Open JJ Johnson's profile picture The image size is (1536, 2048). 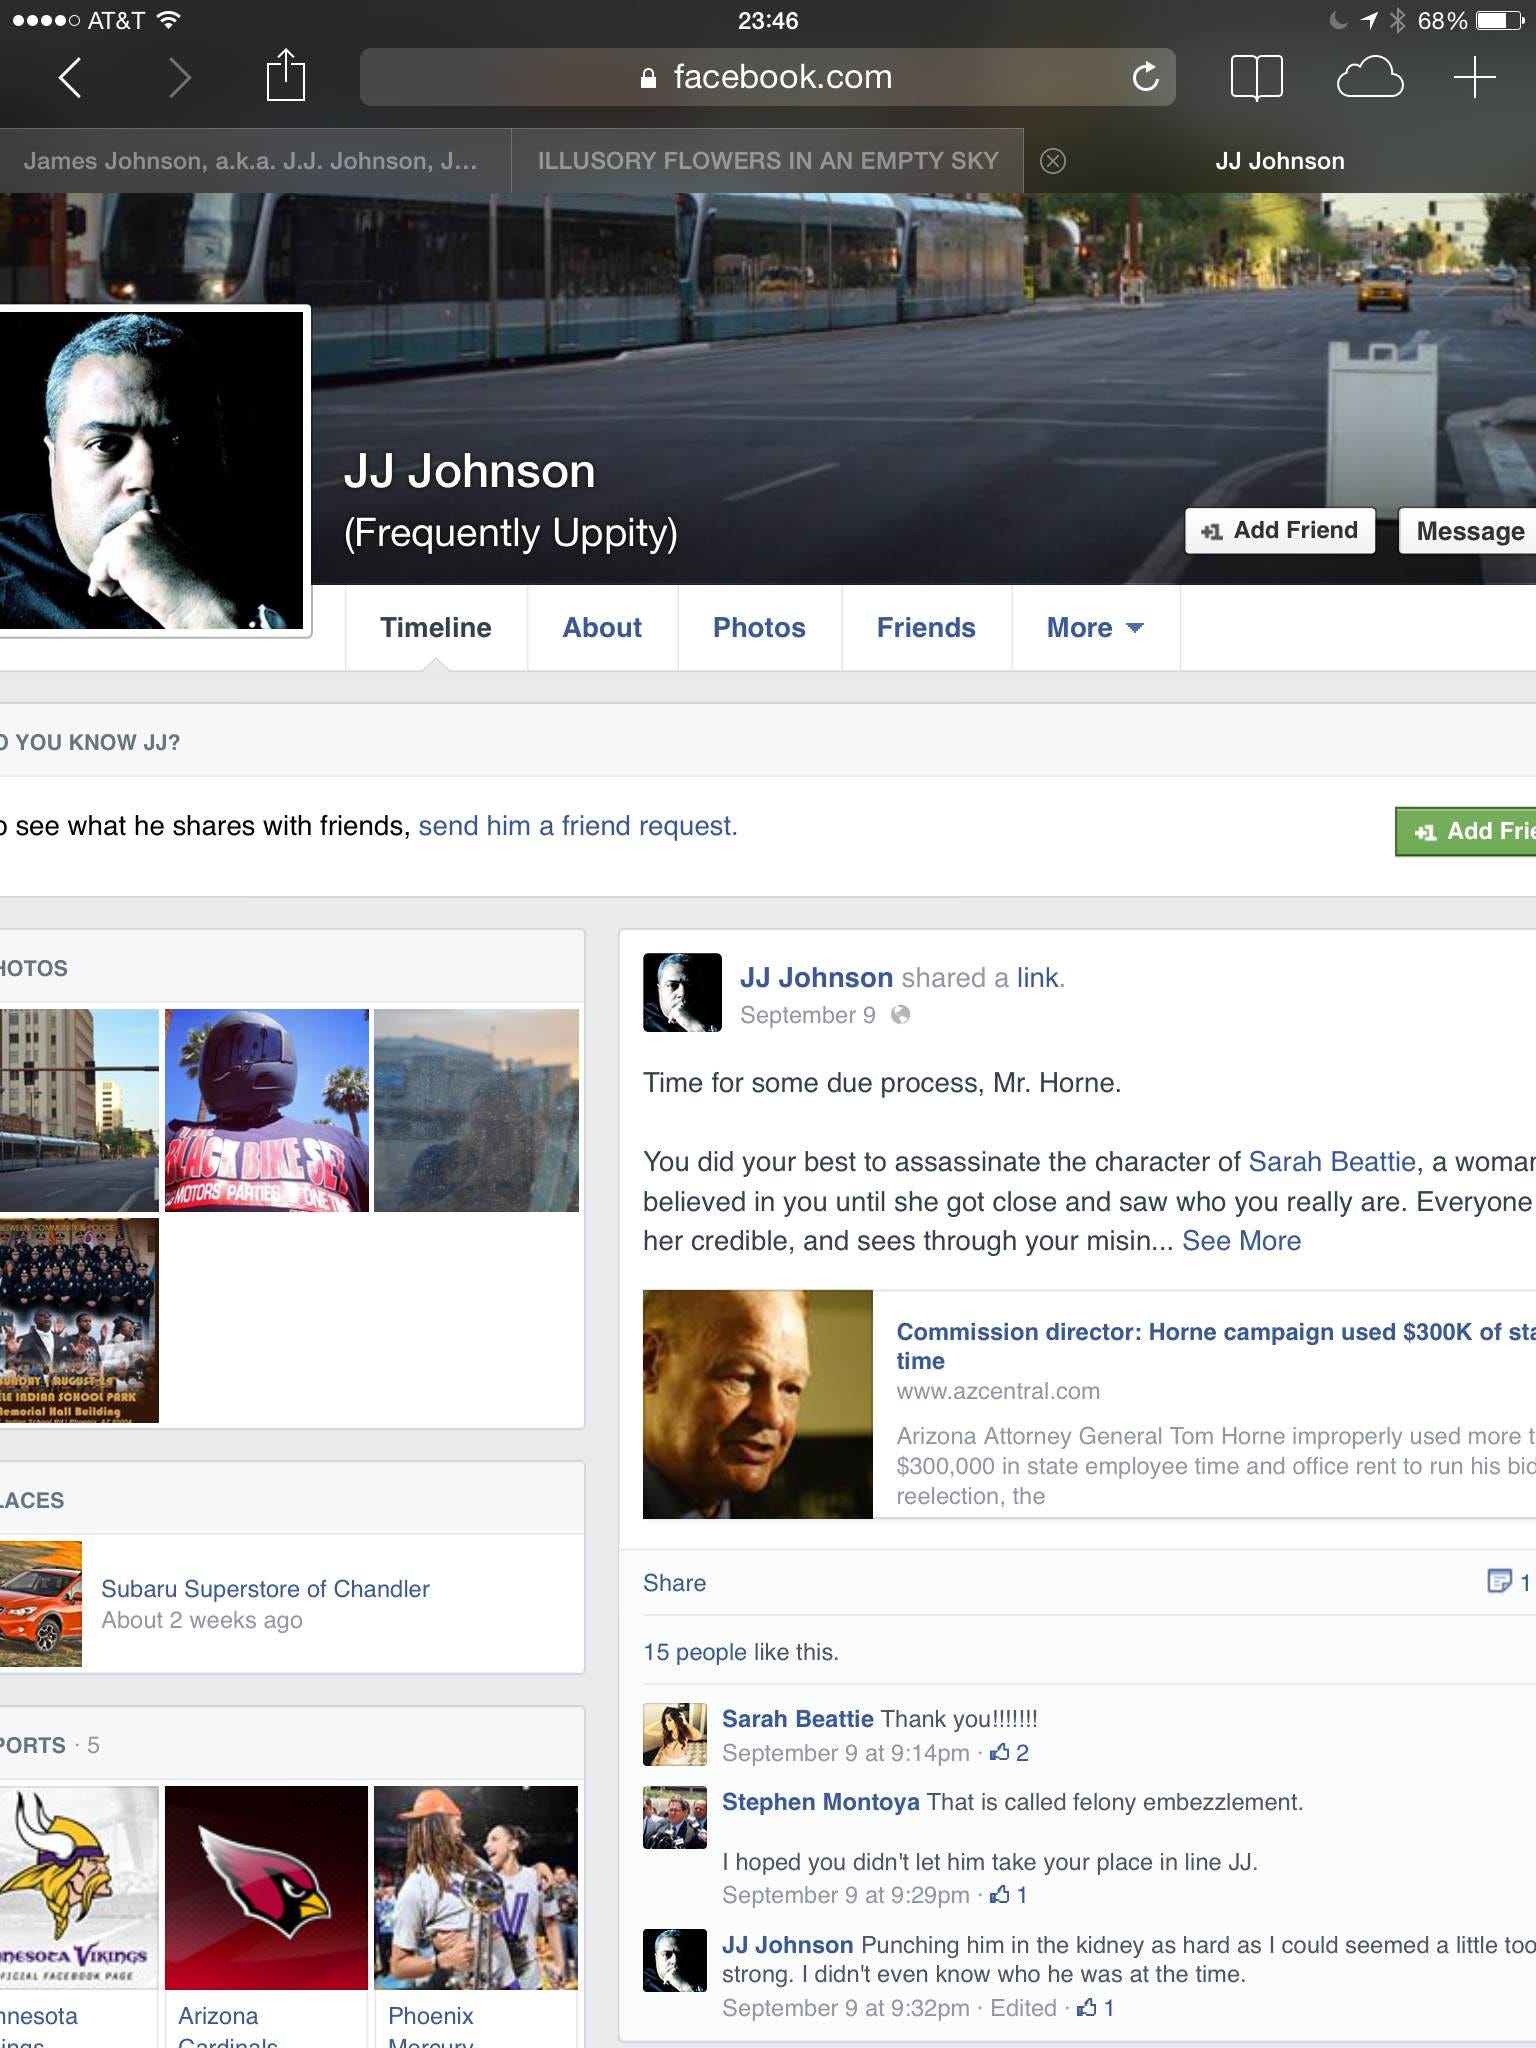pos(152,470)
